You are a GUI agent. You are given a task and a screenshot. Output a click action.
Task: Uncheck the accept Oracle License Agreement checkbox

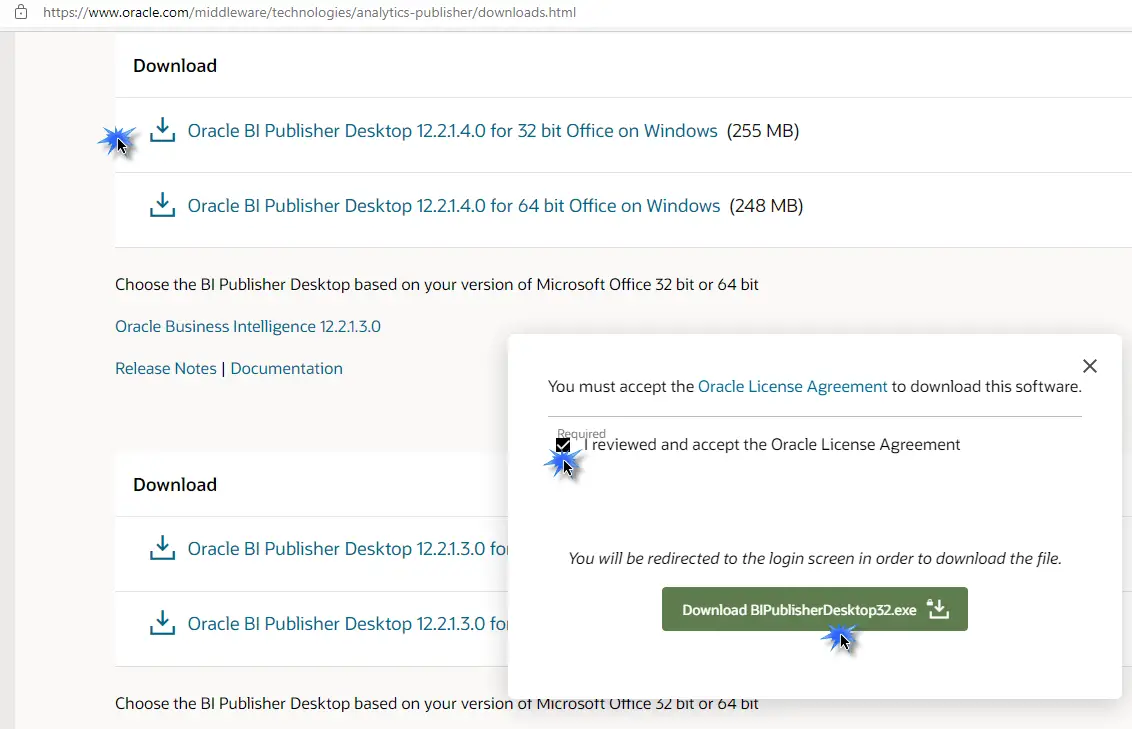(x=563, y=445)
